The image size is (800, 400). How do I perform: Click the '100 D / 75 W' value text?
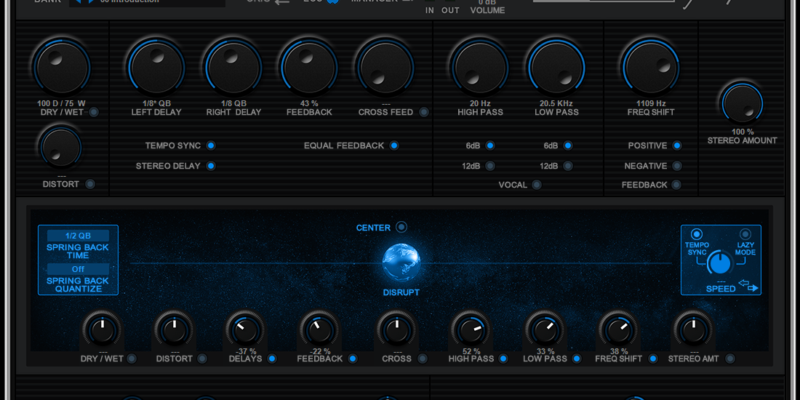click(61, 103)
